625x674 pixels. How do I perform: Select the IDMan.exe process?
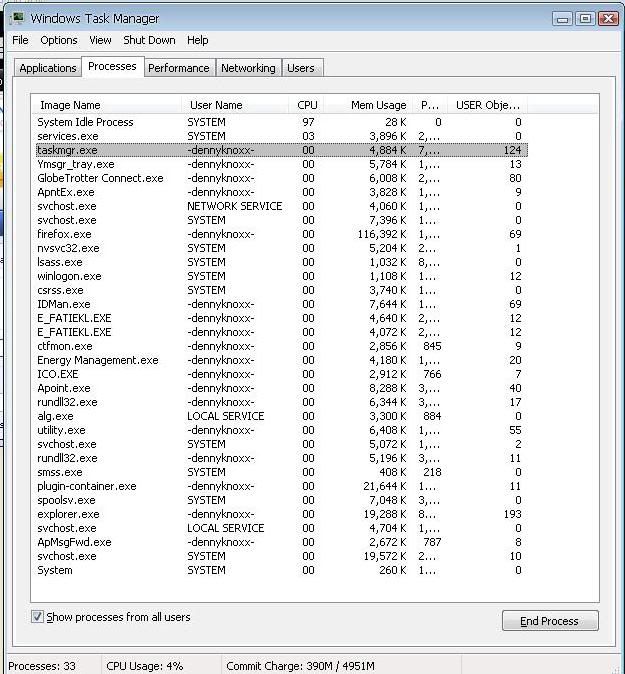[282, 304]
